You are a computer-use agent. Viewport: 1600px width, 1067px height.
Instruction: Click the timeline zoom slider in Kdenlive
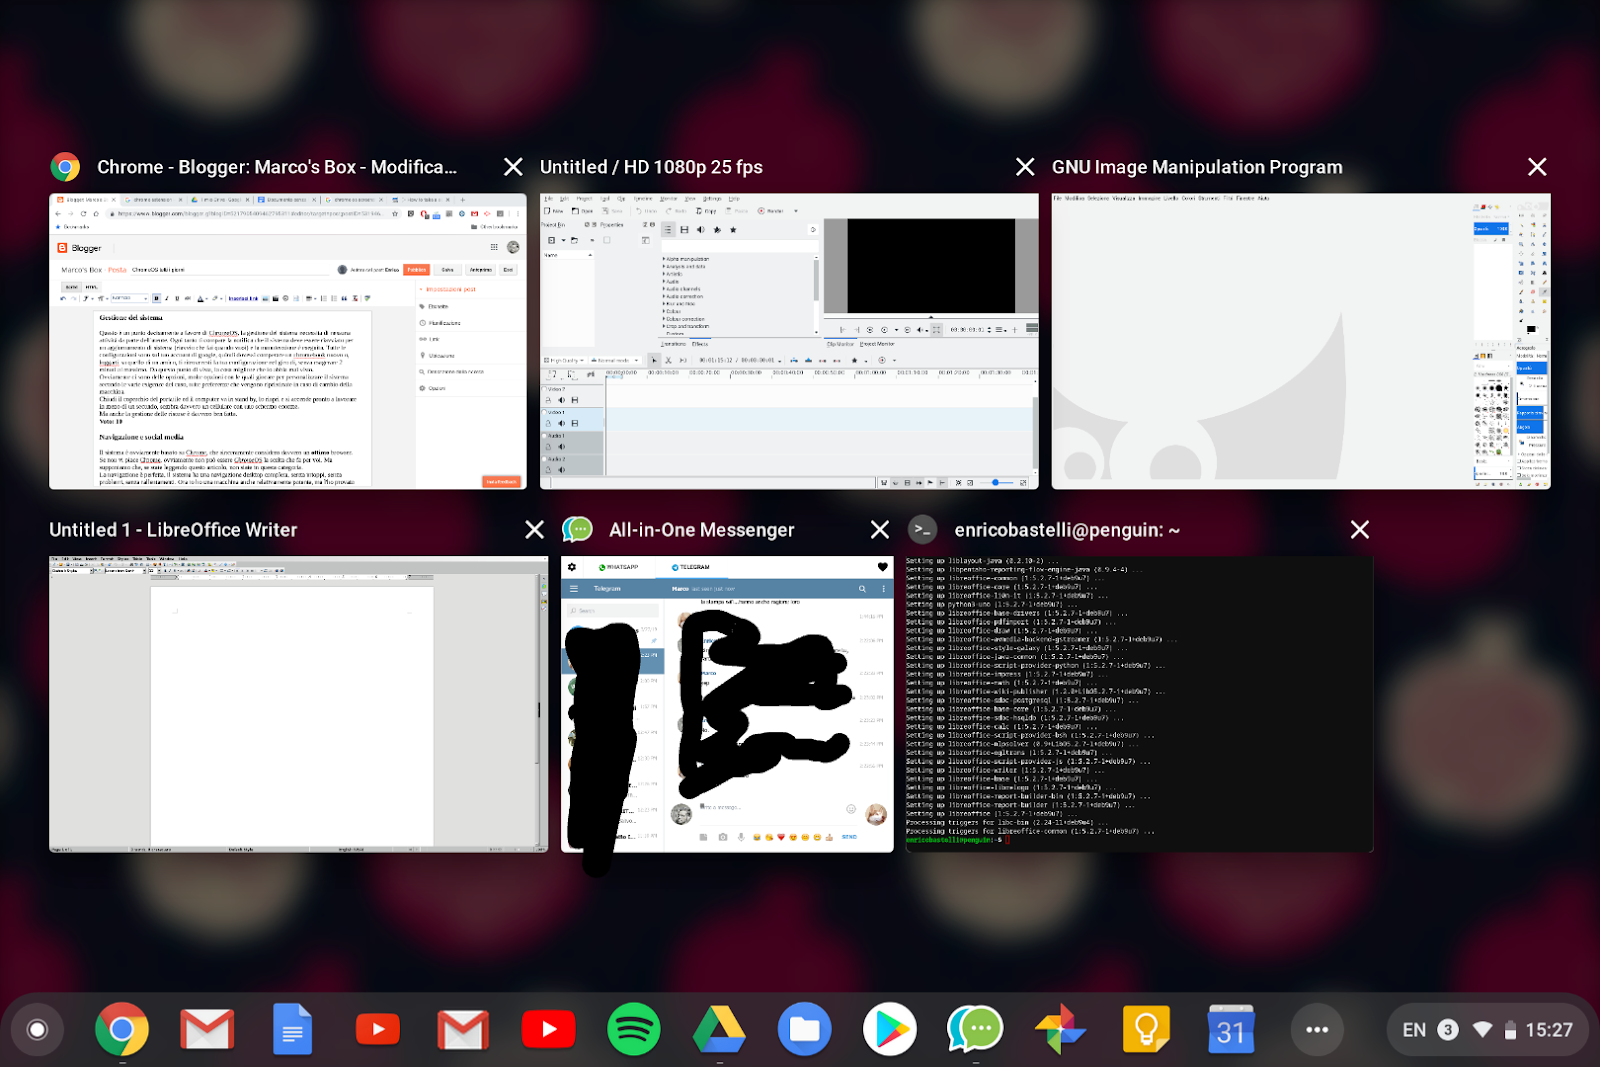[996, 483]
